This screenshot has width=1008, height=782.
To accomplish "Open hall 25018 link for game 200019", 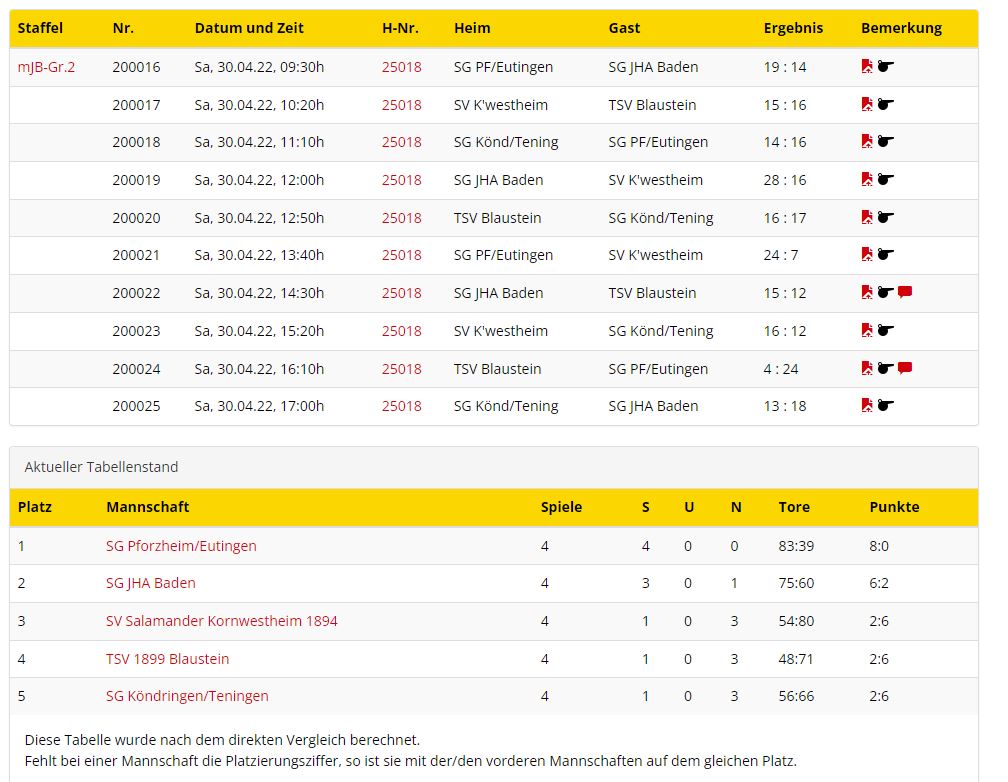I will (402, 180).
